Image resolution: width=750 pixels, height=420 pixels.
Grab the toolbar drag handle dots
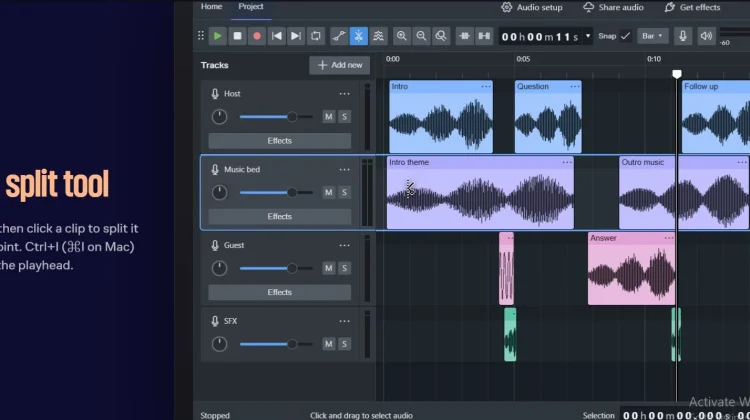click(x=200, y=36)
